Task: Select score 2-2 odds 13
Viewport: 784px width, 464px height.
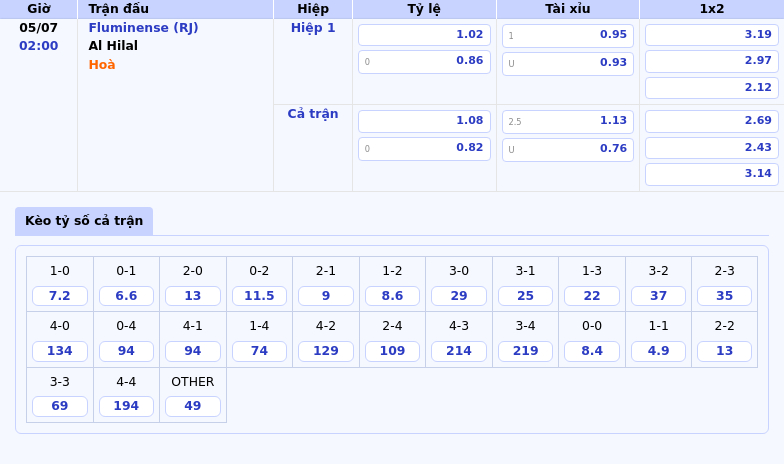Action: coord(724,351)
